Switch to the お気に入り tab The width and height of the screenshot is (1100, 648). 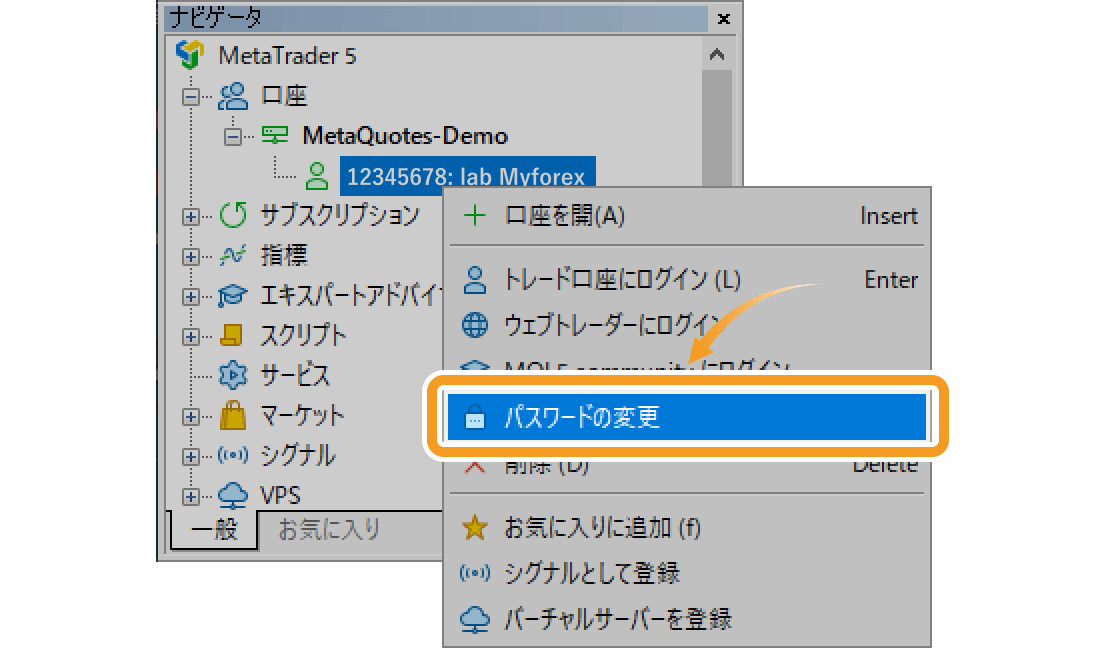328,529
